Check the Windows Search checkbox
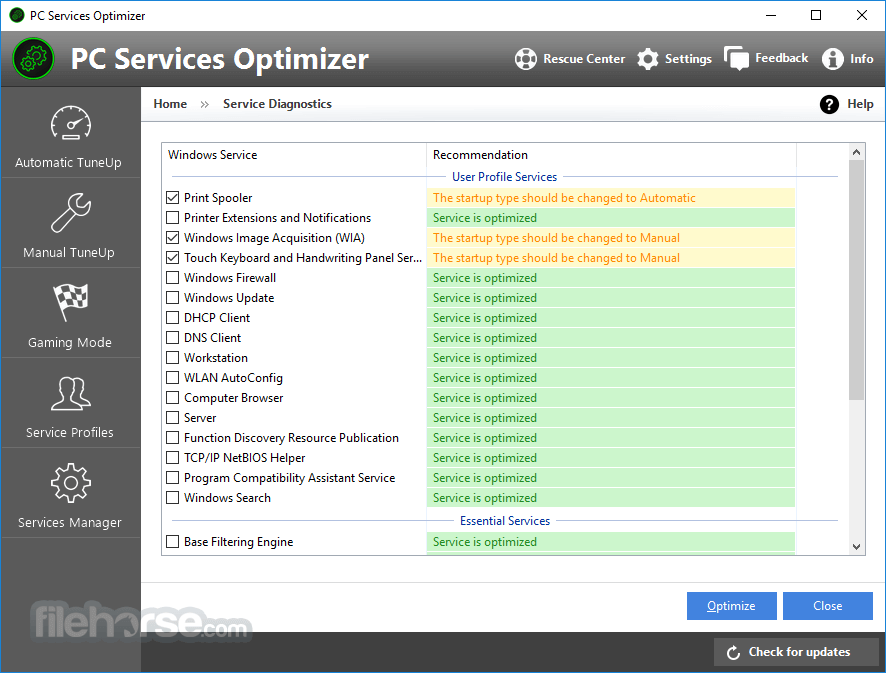 click(x=172, y=497)
